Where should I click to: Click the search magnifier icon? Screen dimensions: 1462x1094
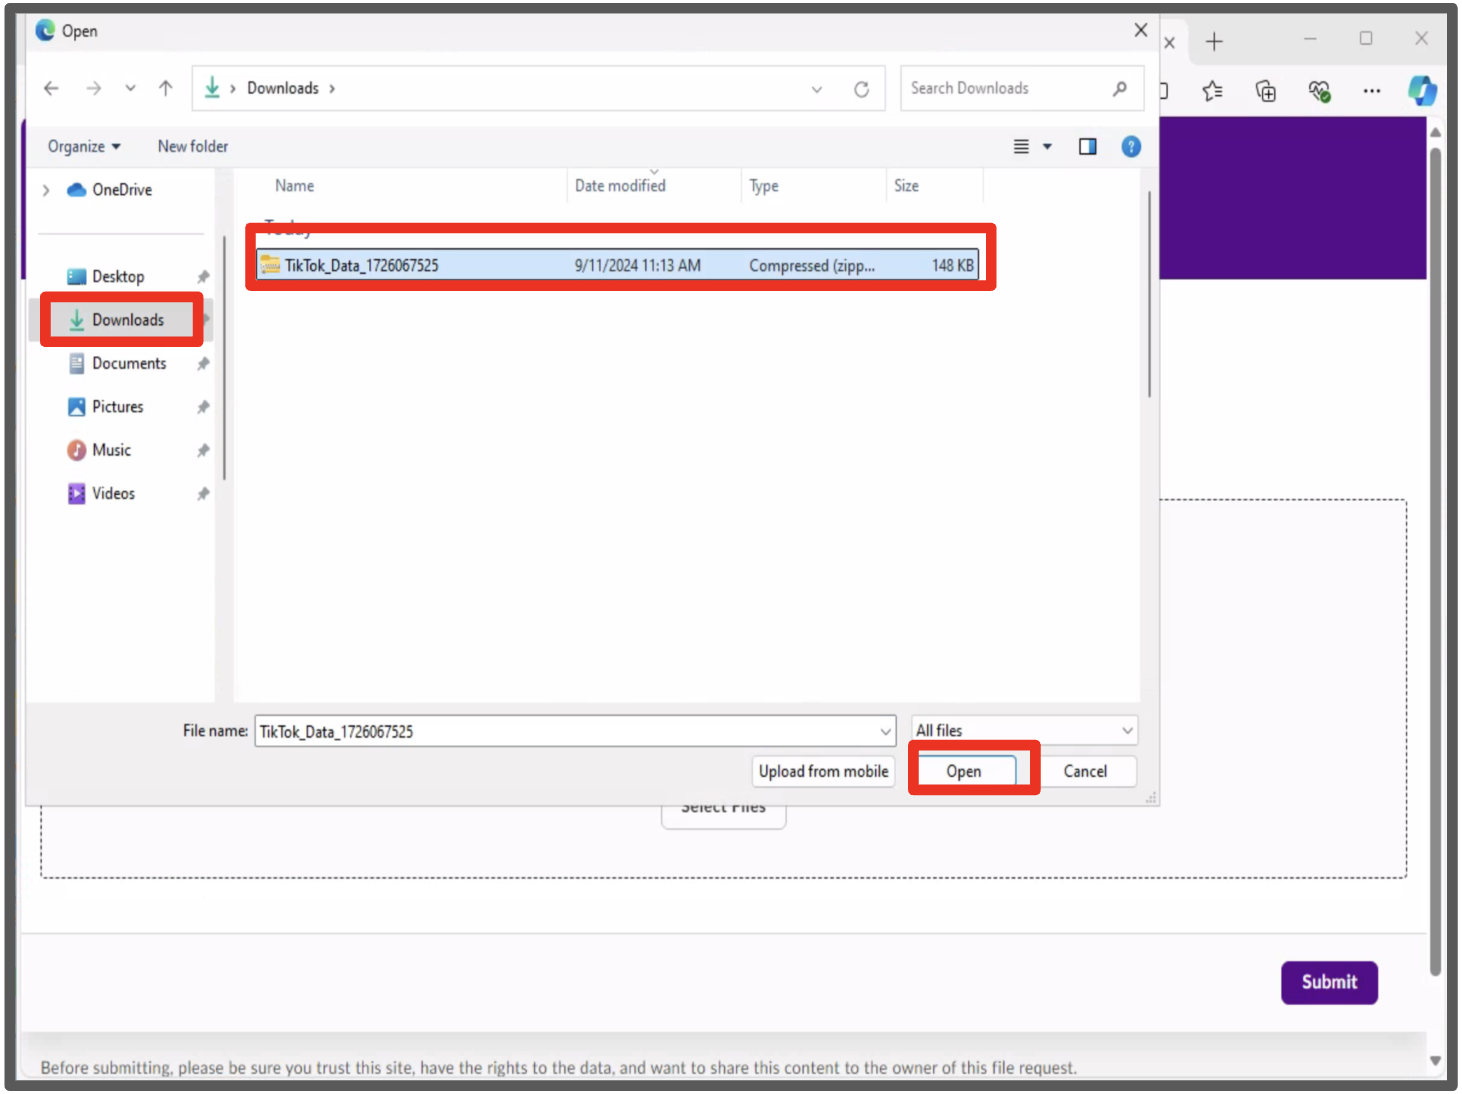tap(1120, 88)
